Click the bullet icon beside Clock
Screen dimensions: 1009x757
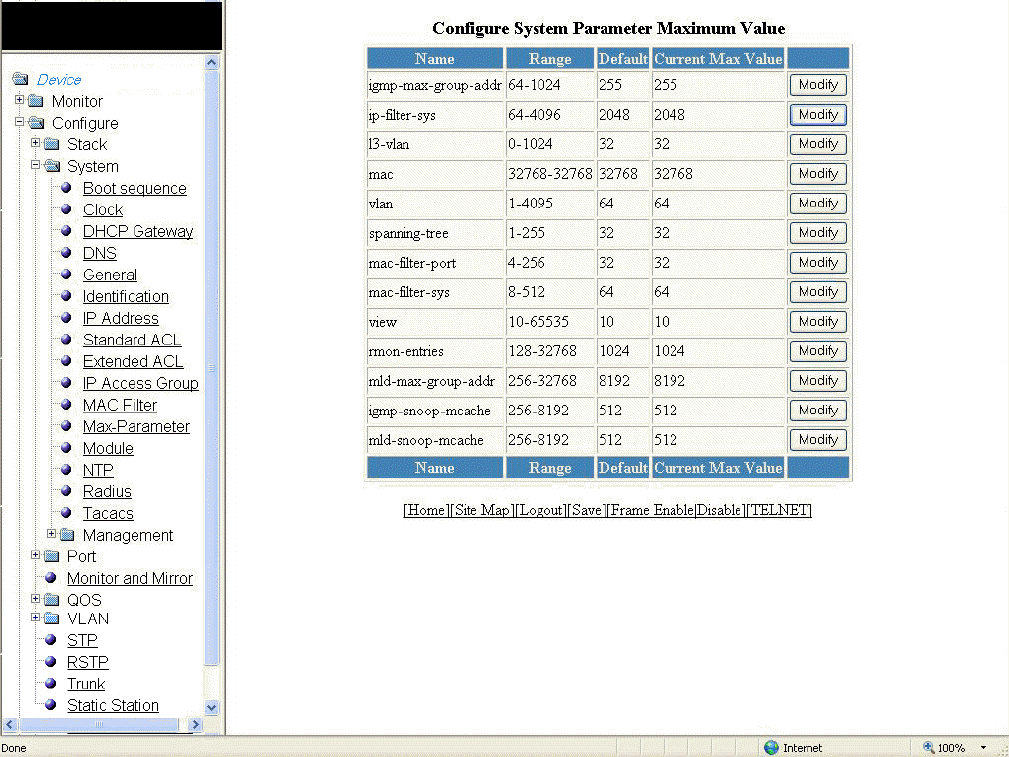66,209
